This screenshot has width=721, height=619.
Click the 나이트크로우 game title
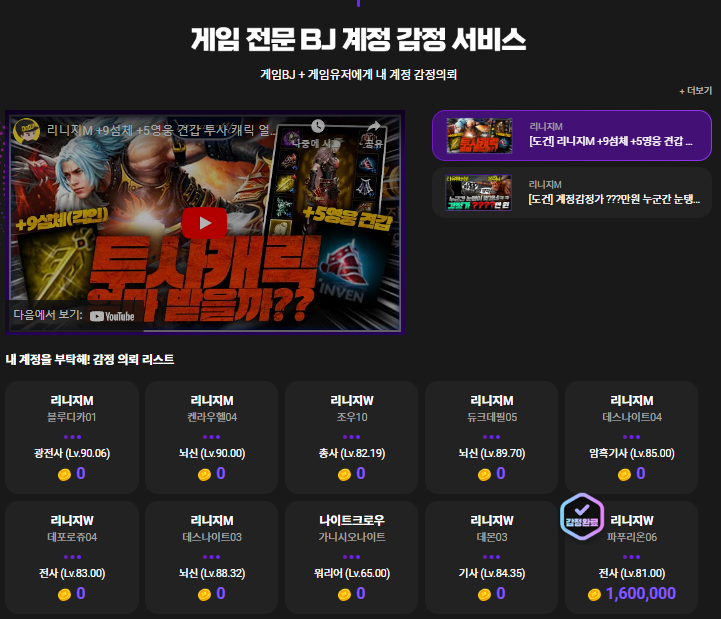tap(352, 521)
